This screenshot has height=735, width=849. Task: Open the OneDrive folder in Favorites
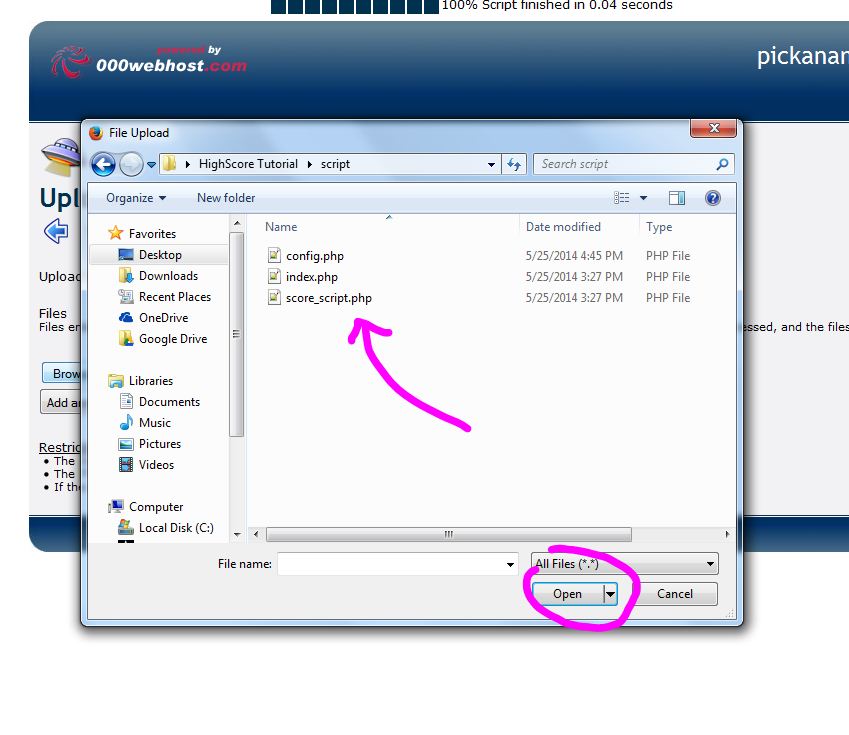point(163,318)
